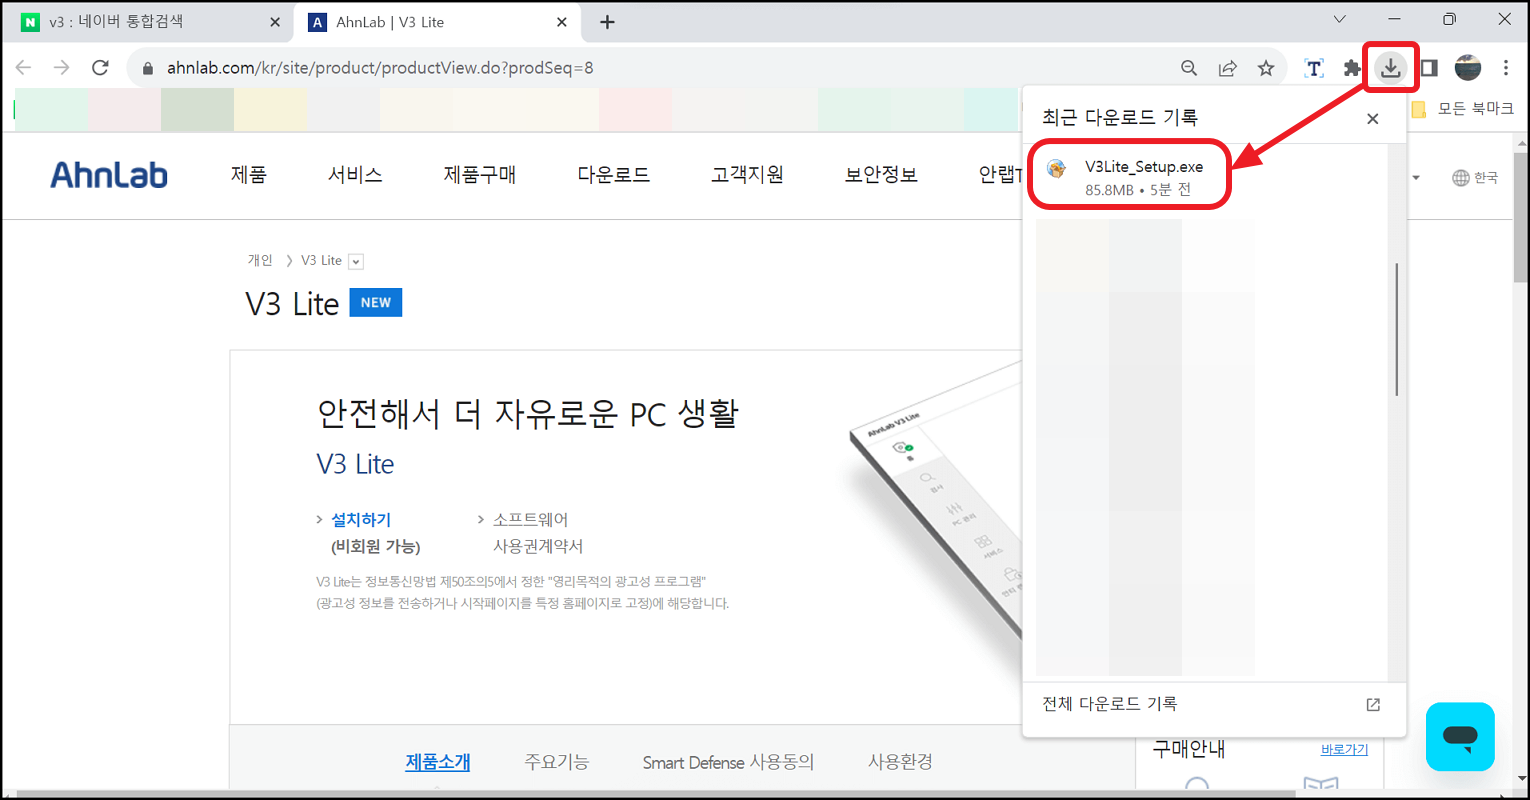This screenshot has width=1530, height=800.
Task: Open the 한국 language selector arrow
Action: [1415, 176]
